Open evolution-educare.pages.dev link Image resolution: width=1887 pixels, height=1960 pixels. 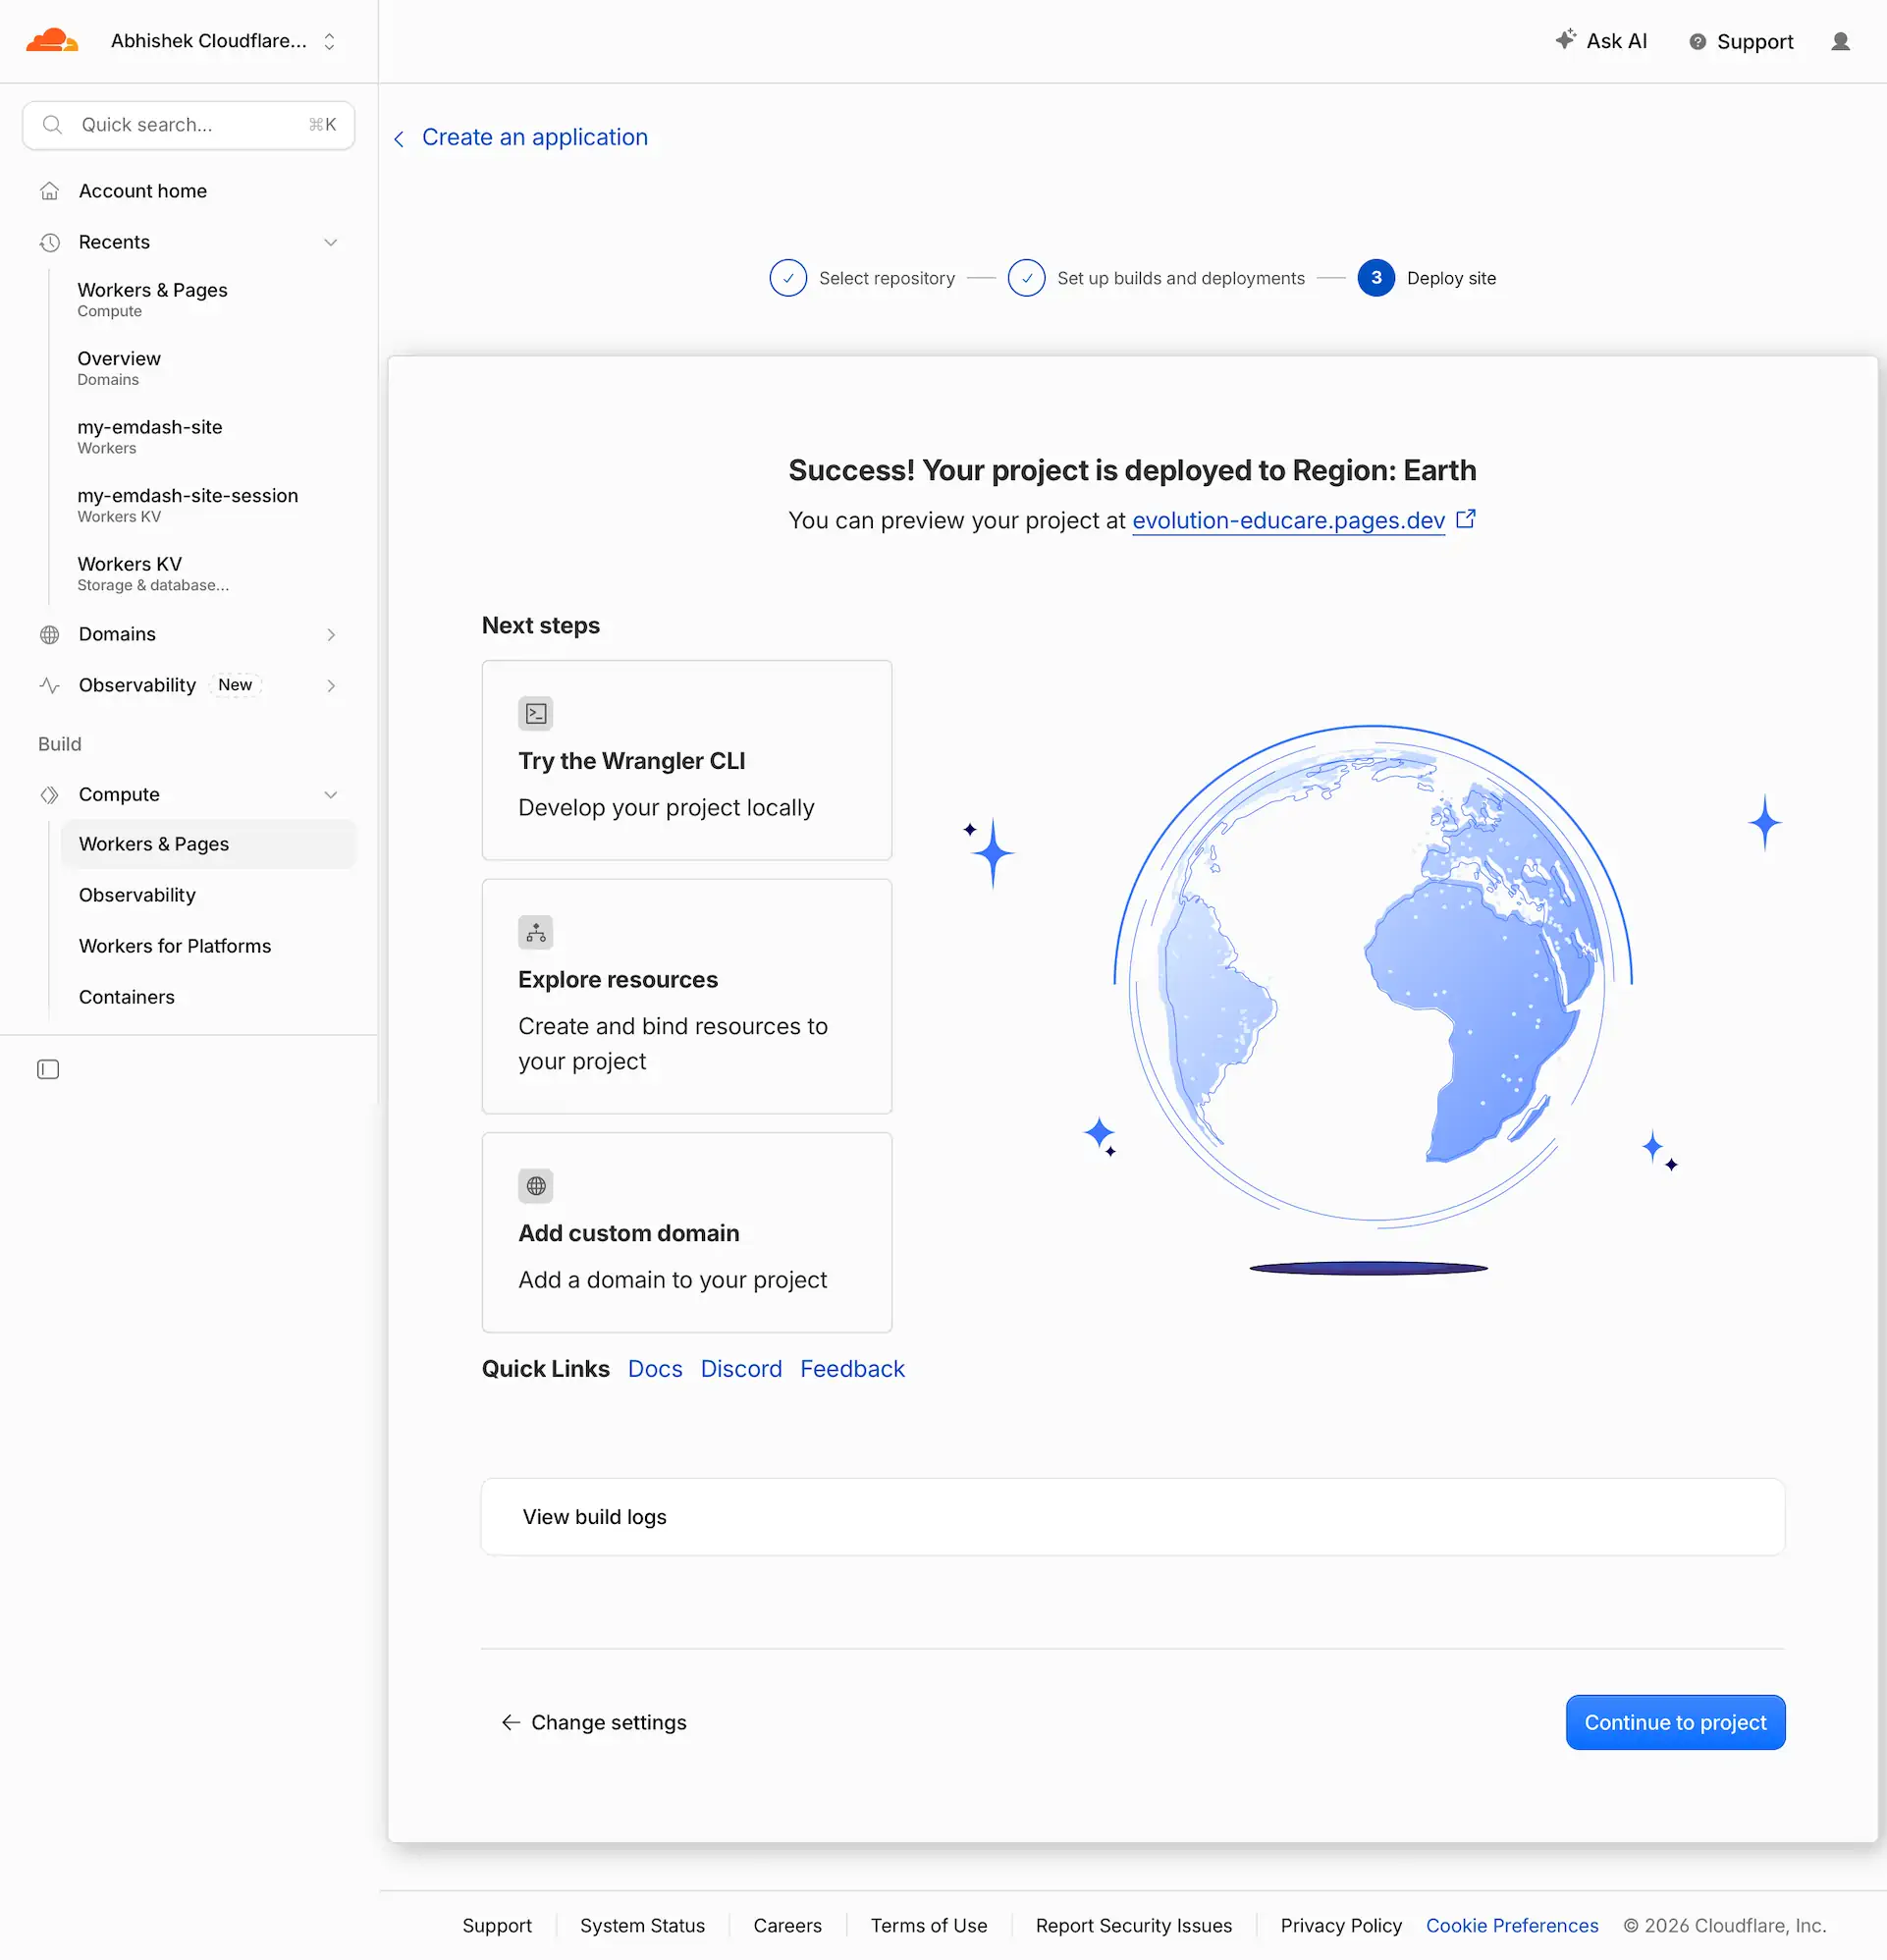pos(1288,520)
